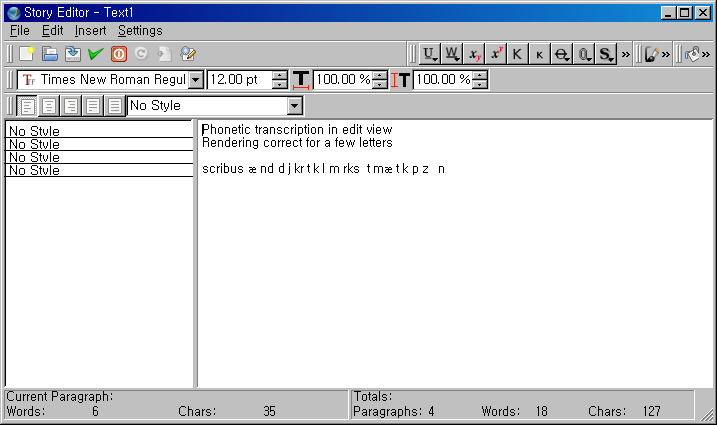The image size is (717, 425).
Task: Click green checkmark to update and exit
Action: click(96, 54)
